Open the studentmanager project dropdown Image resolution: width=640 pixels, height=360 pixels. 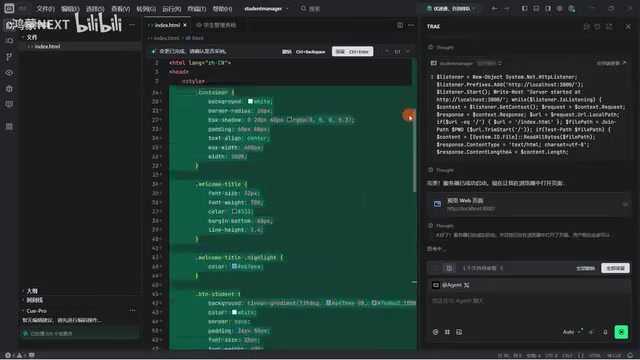point(266,9)
